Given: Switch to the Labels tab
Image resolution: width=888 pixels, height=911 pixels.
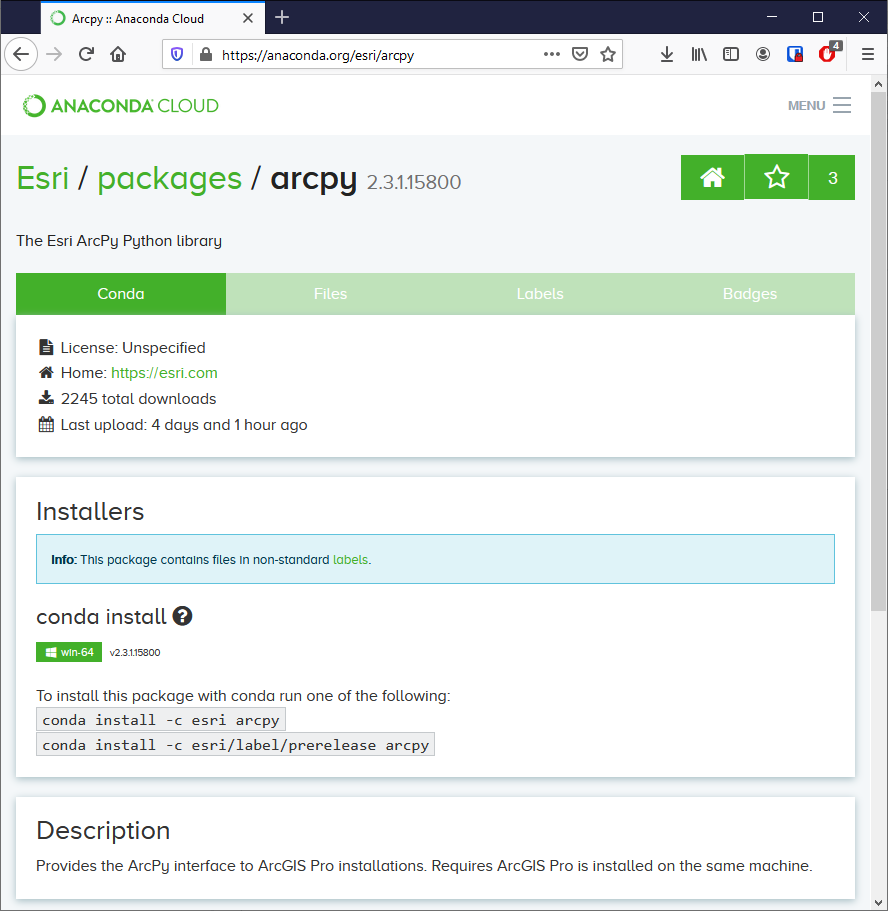Looking at the screenshot, I should tap(540, 294).
